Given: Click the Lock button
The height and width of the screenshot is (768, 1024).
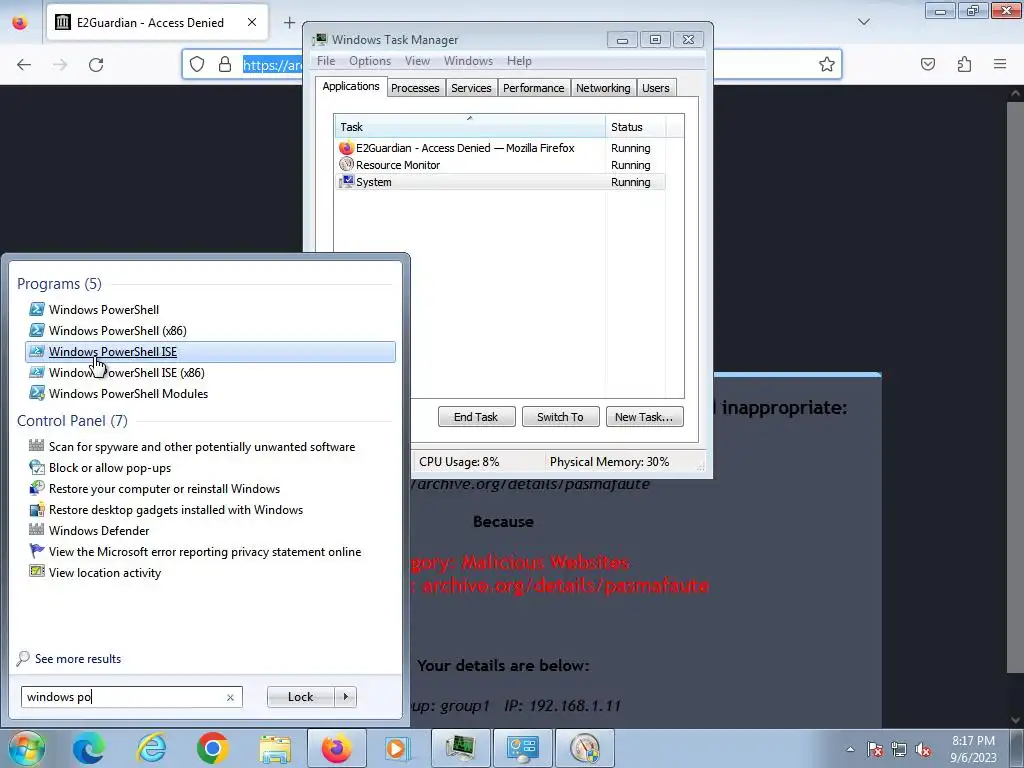Looking at the screenshot, I should [300, 697].
